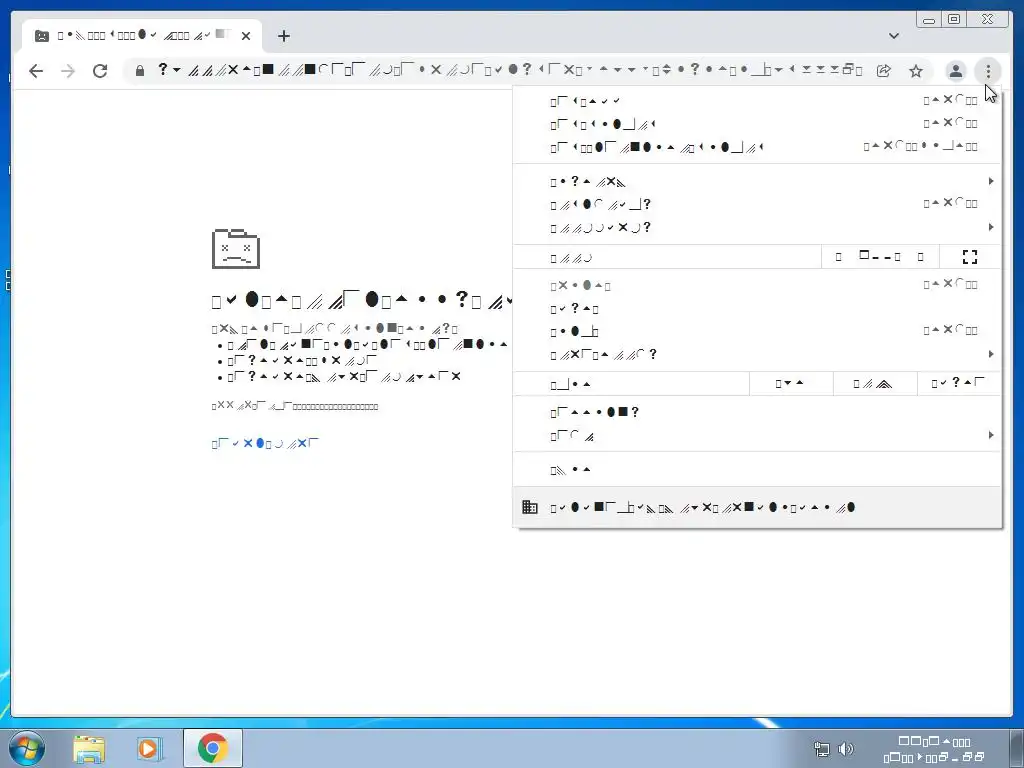1024x768 pixels.
Task: Expand the Bookmarks submenu arrow
Action: pos(991,227)
